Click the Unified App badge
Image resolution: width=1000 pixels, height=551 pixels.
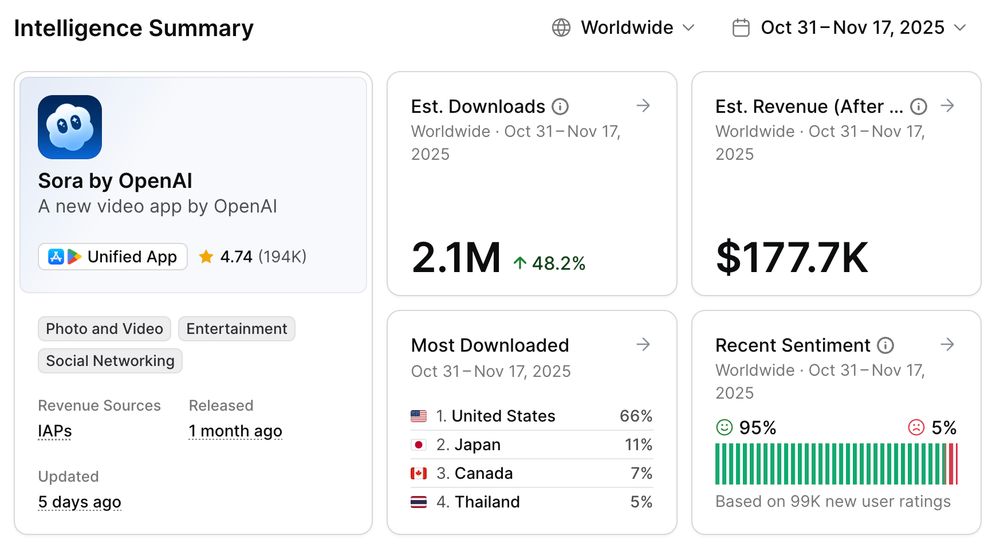(113, 257)
